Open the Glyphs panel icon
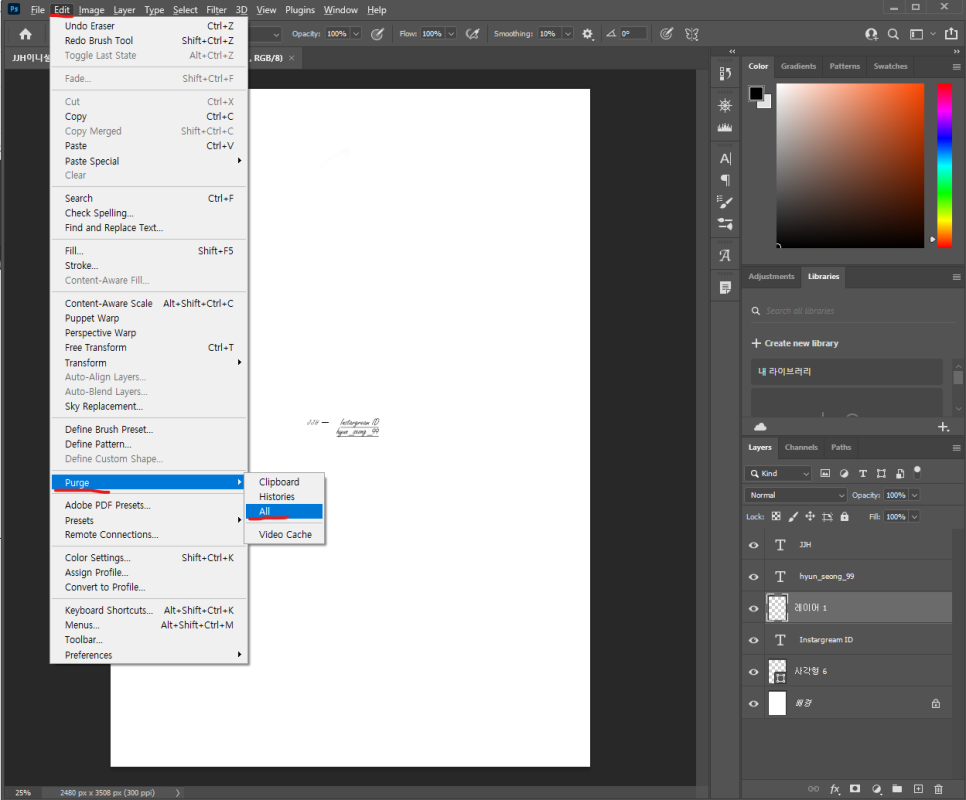This screenshot has width=966, height=800. pyautogui.click(x=725, y=255)
